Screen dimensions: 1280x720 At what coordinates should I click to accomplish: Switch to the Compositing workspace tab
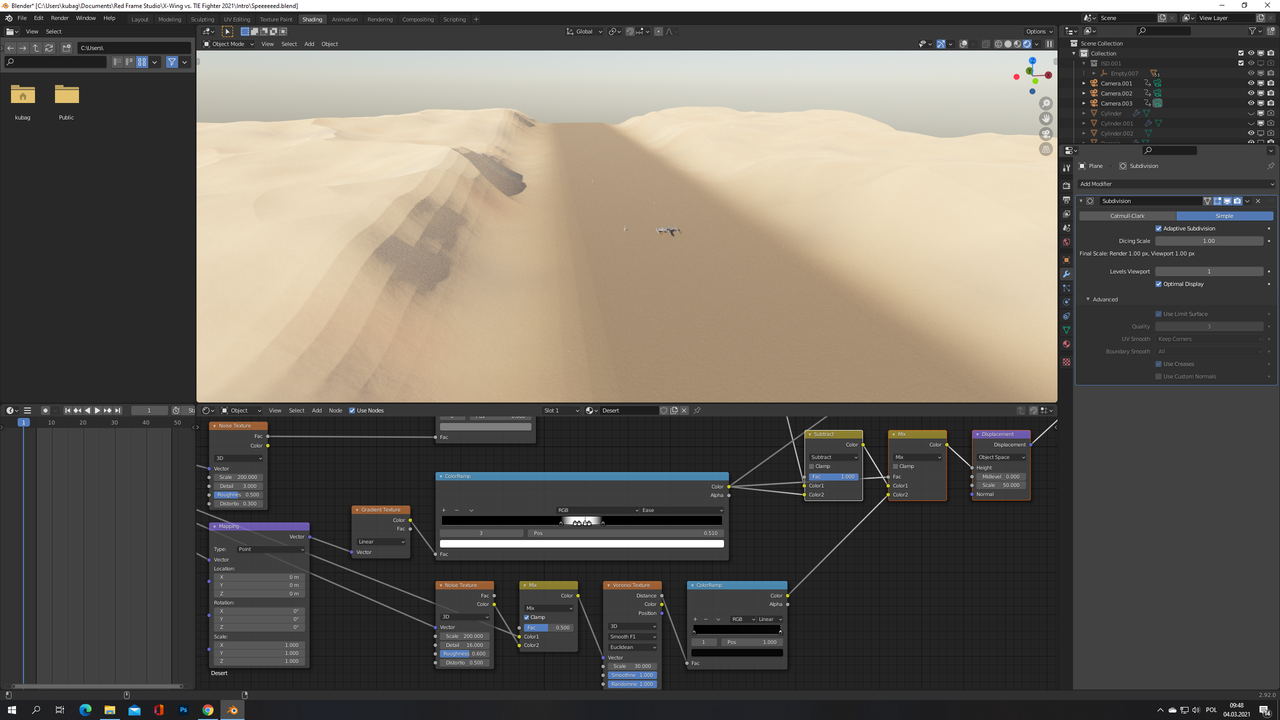tap(418, 19)
